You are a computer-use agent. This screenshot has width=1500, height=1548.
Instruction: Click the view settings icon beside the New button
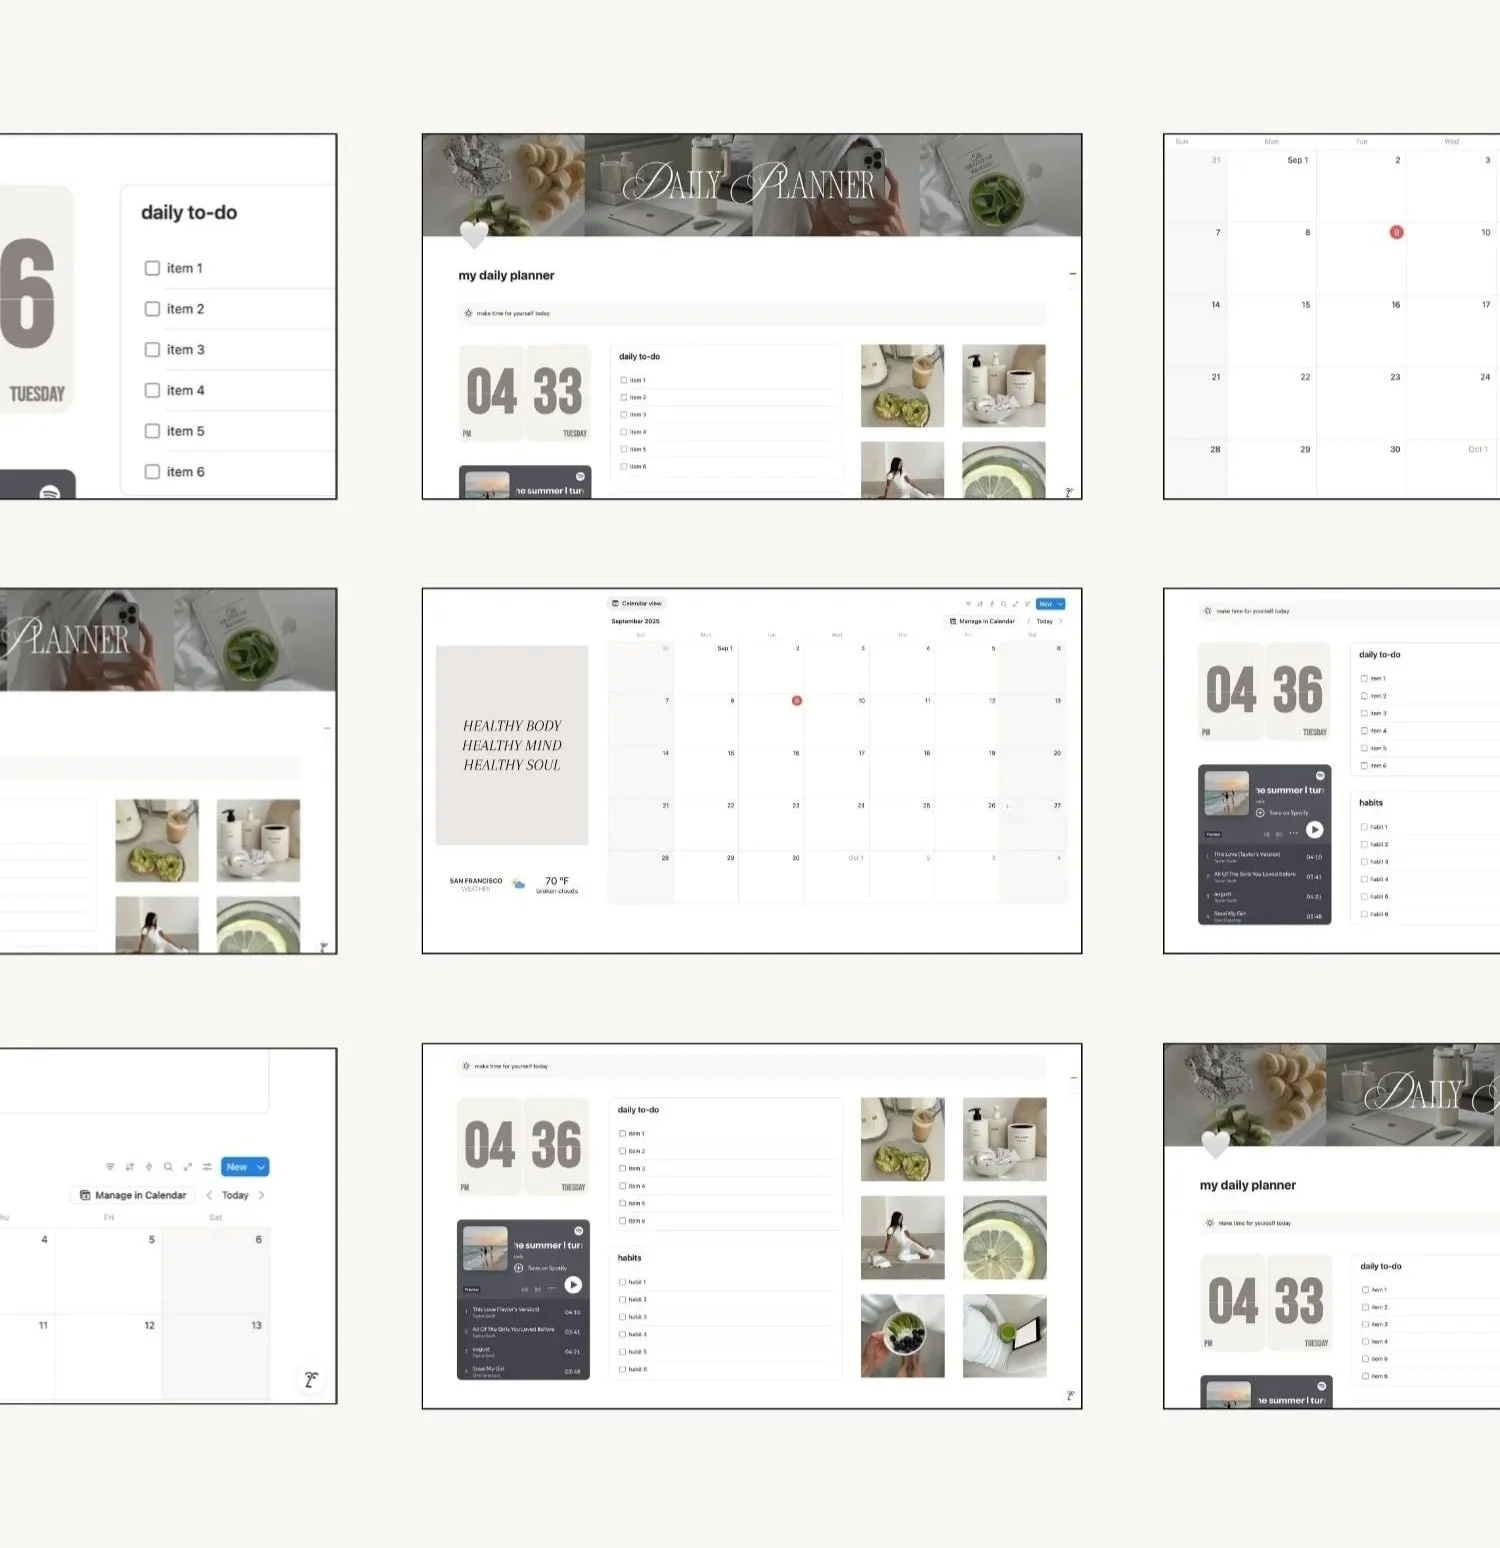pyautogui.click(x=1027, y=604)
